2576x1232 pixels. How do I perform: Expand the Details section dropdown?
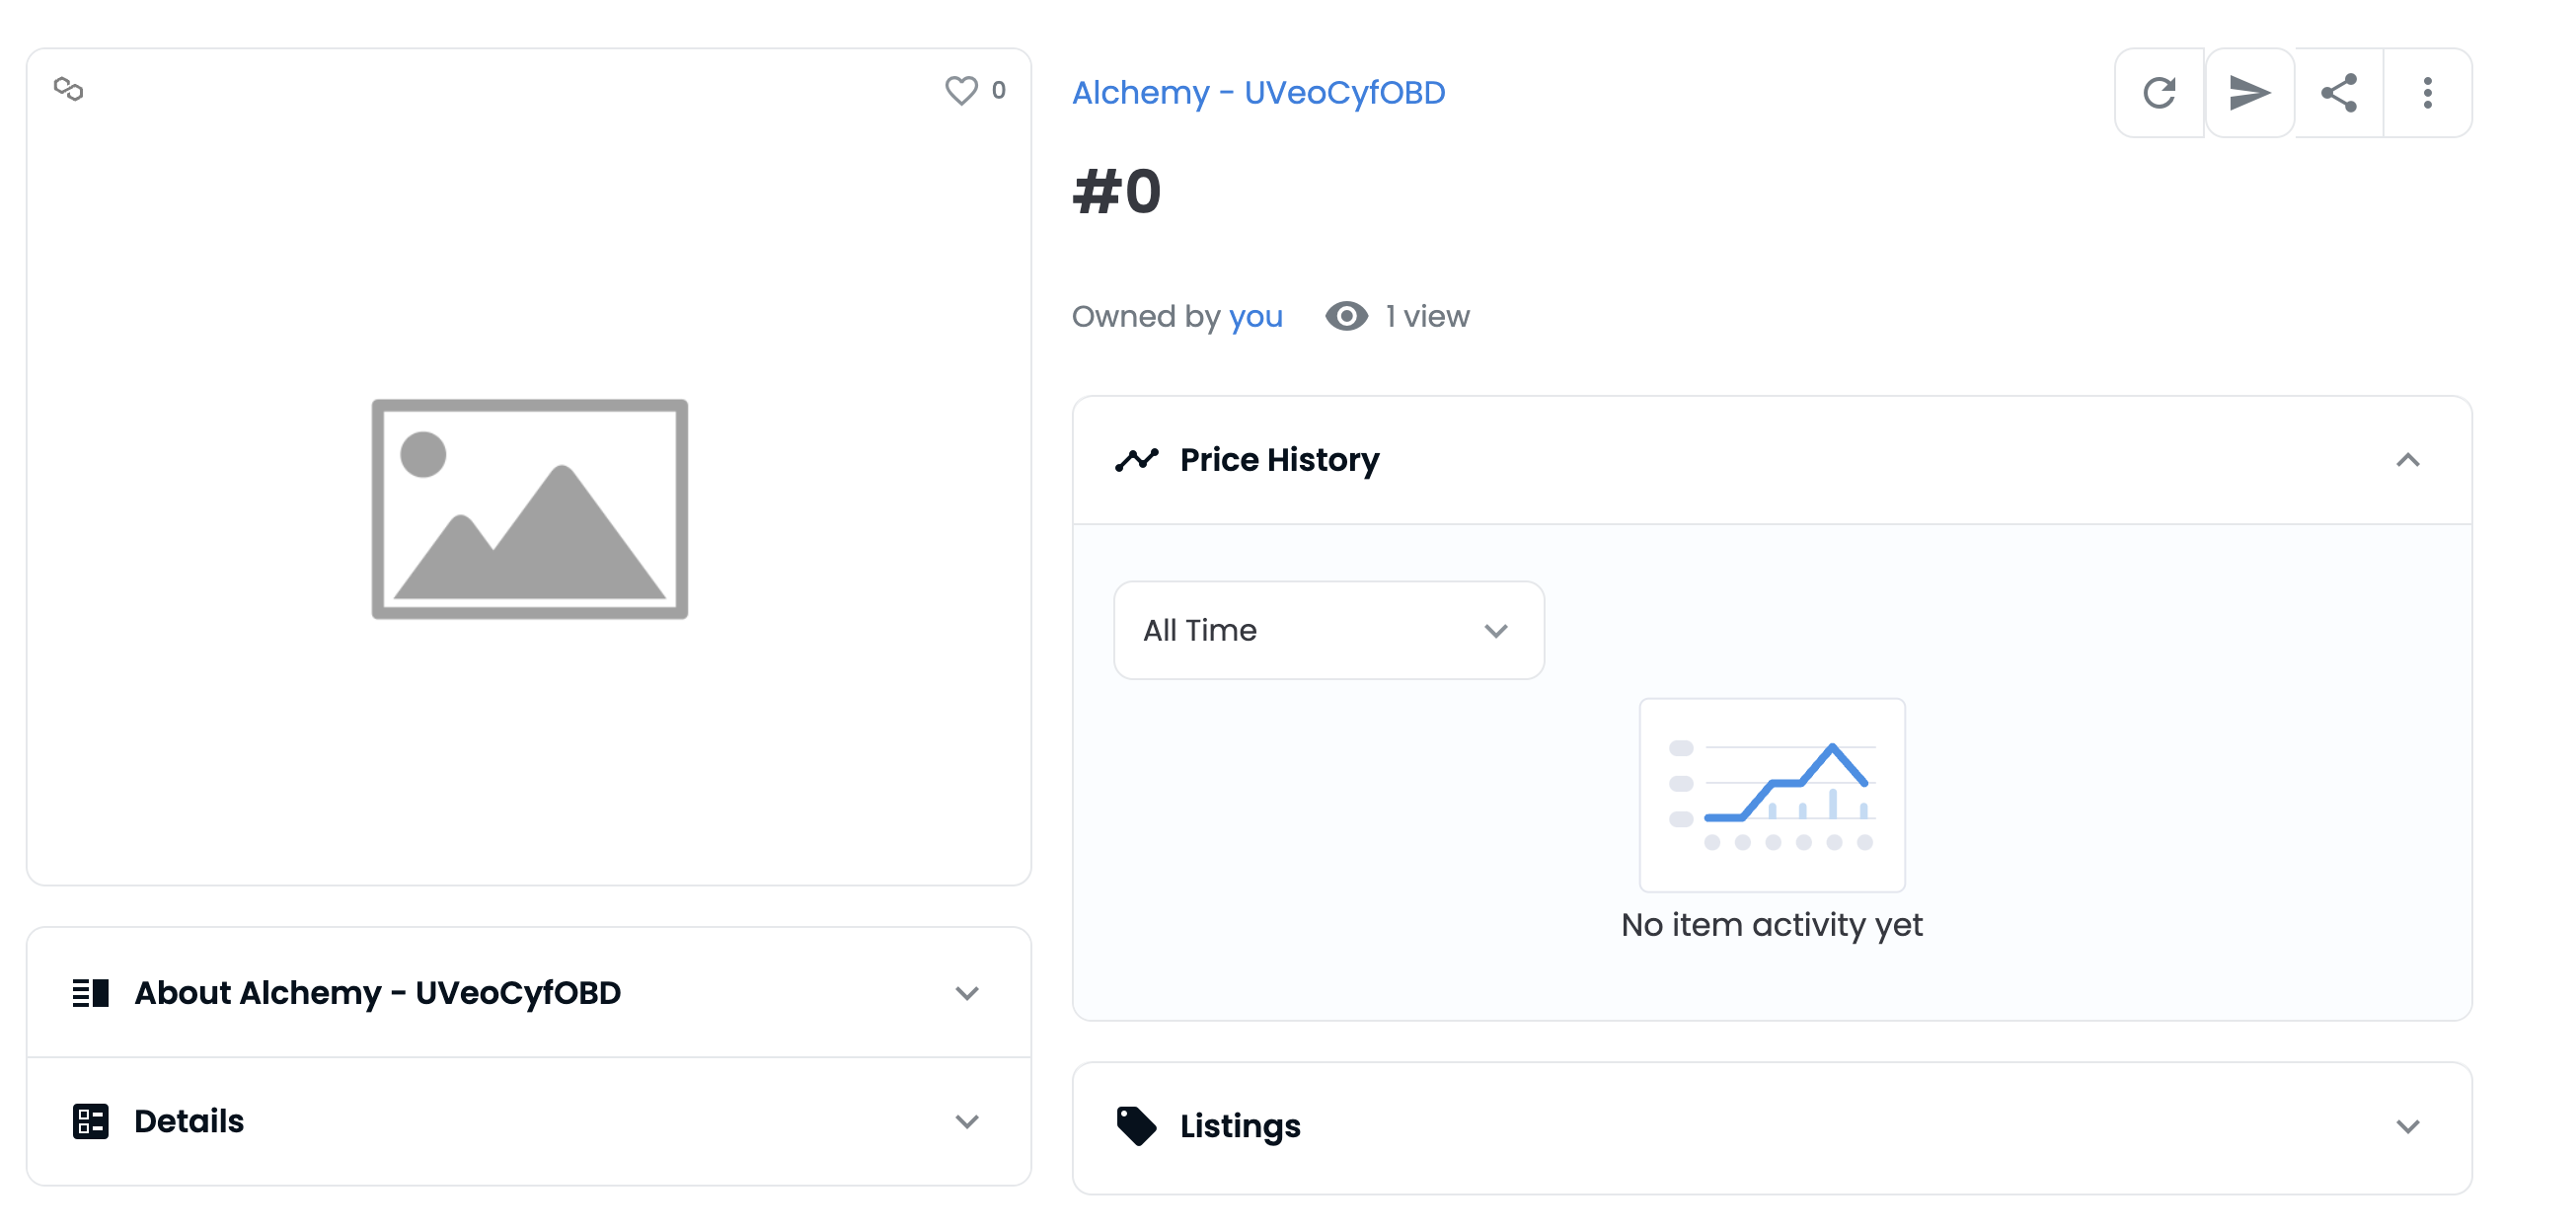pyautogui.click(x=971, y=1120)
